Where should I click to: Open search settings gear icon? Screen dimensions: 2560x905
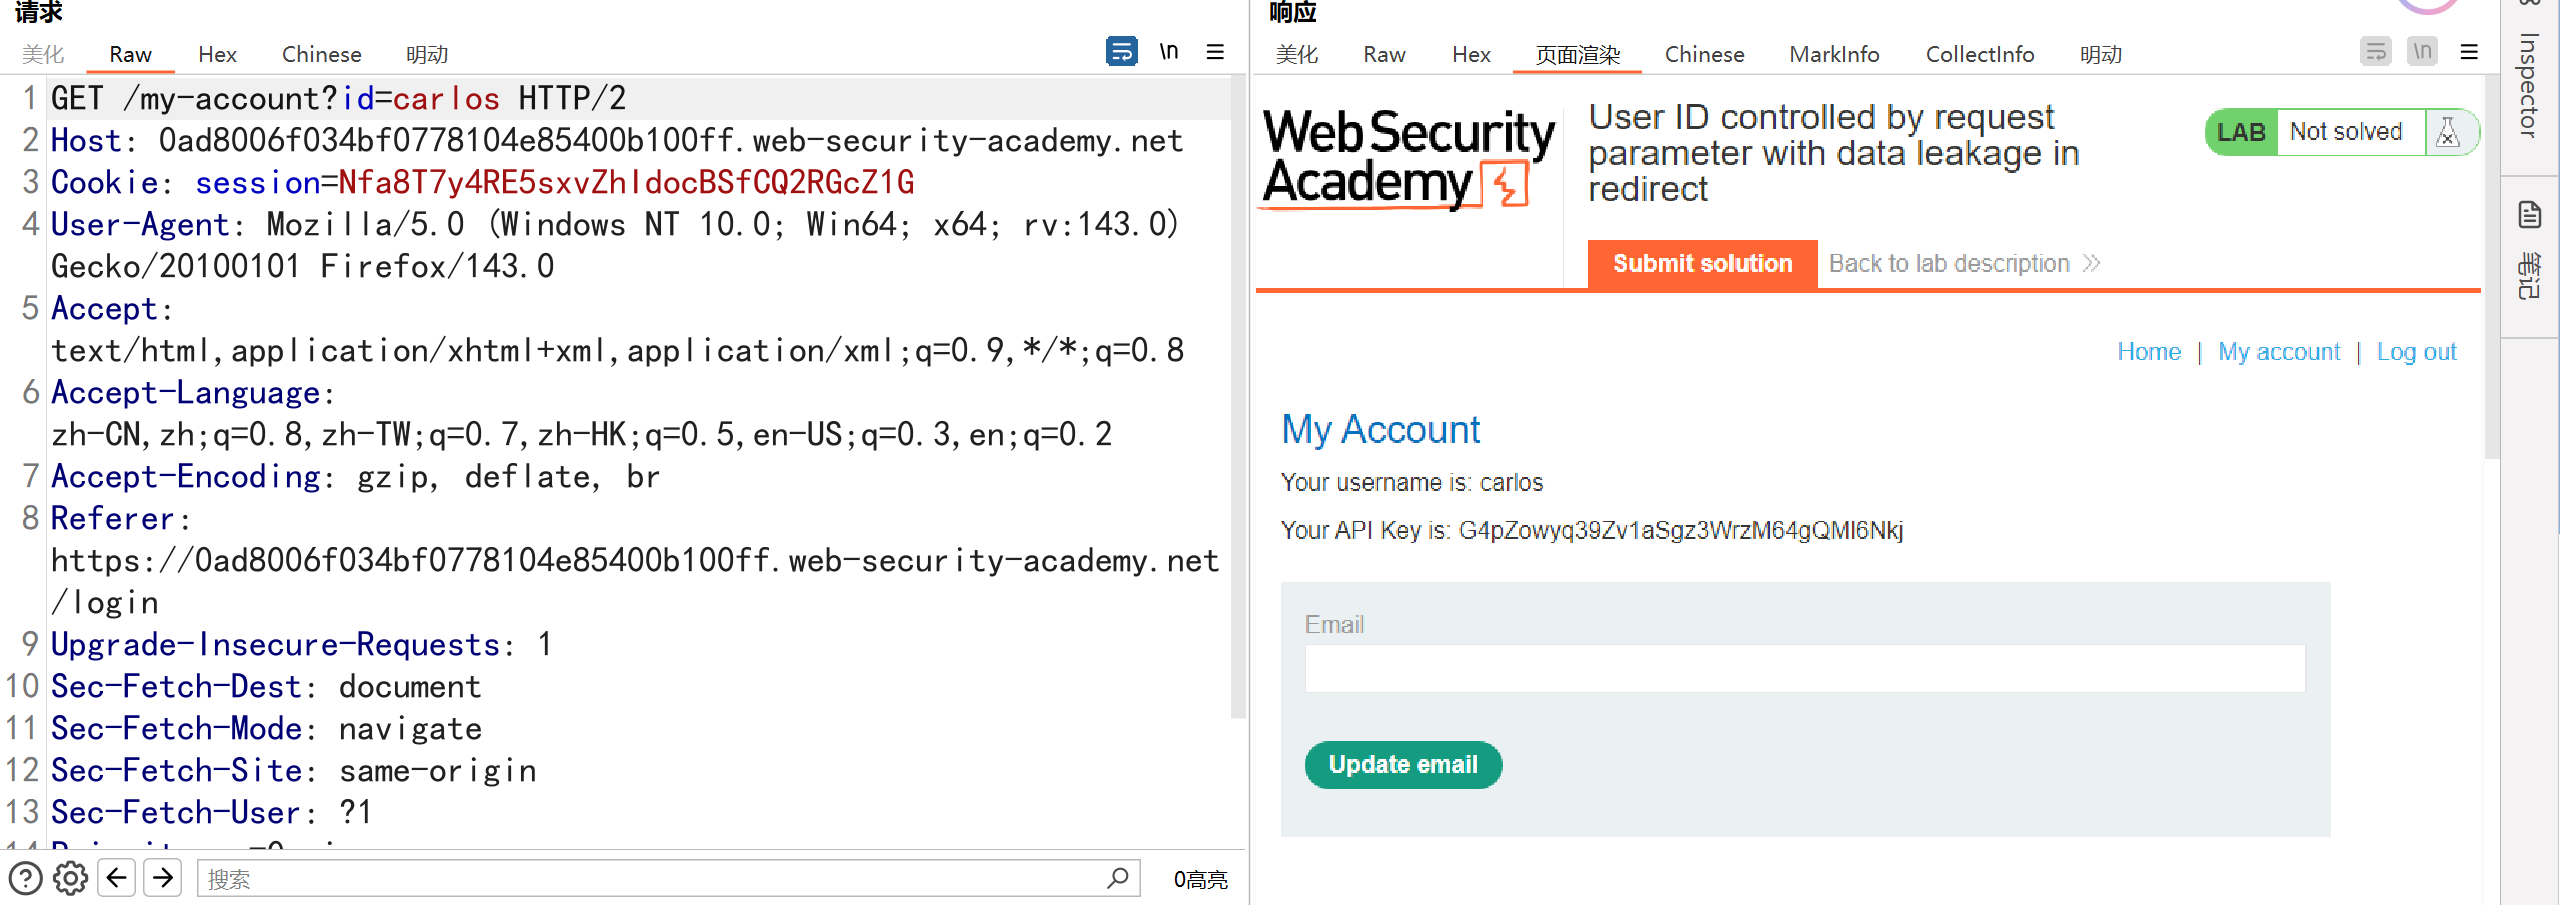[70, 878]
